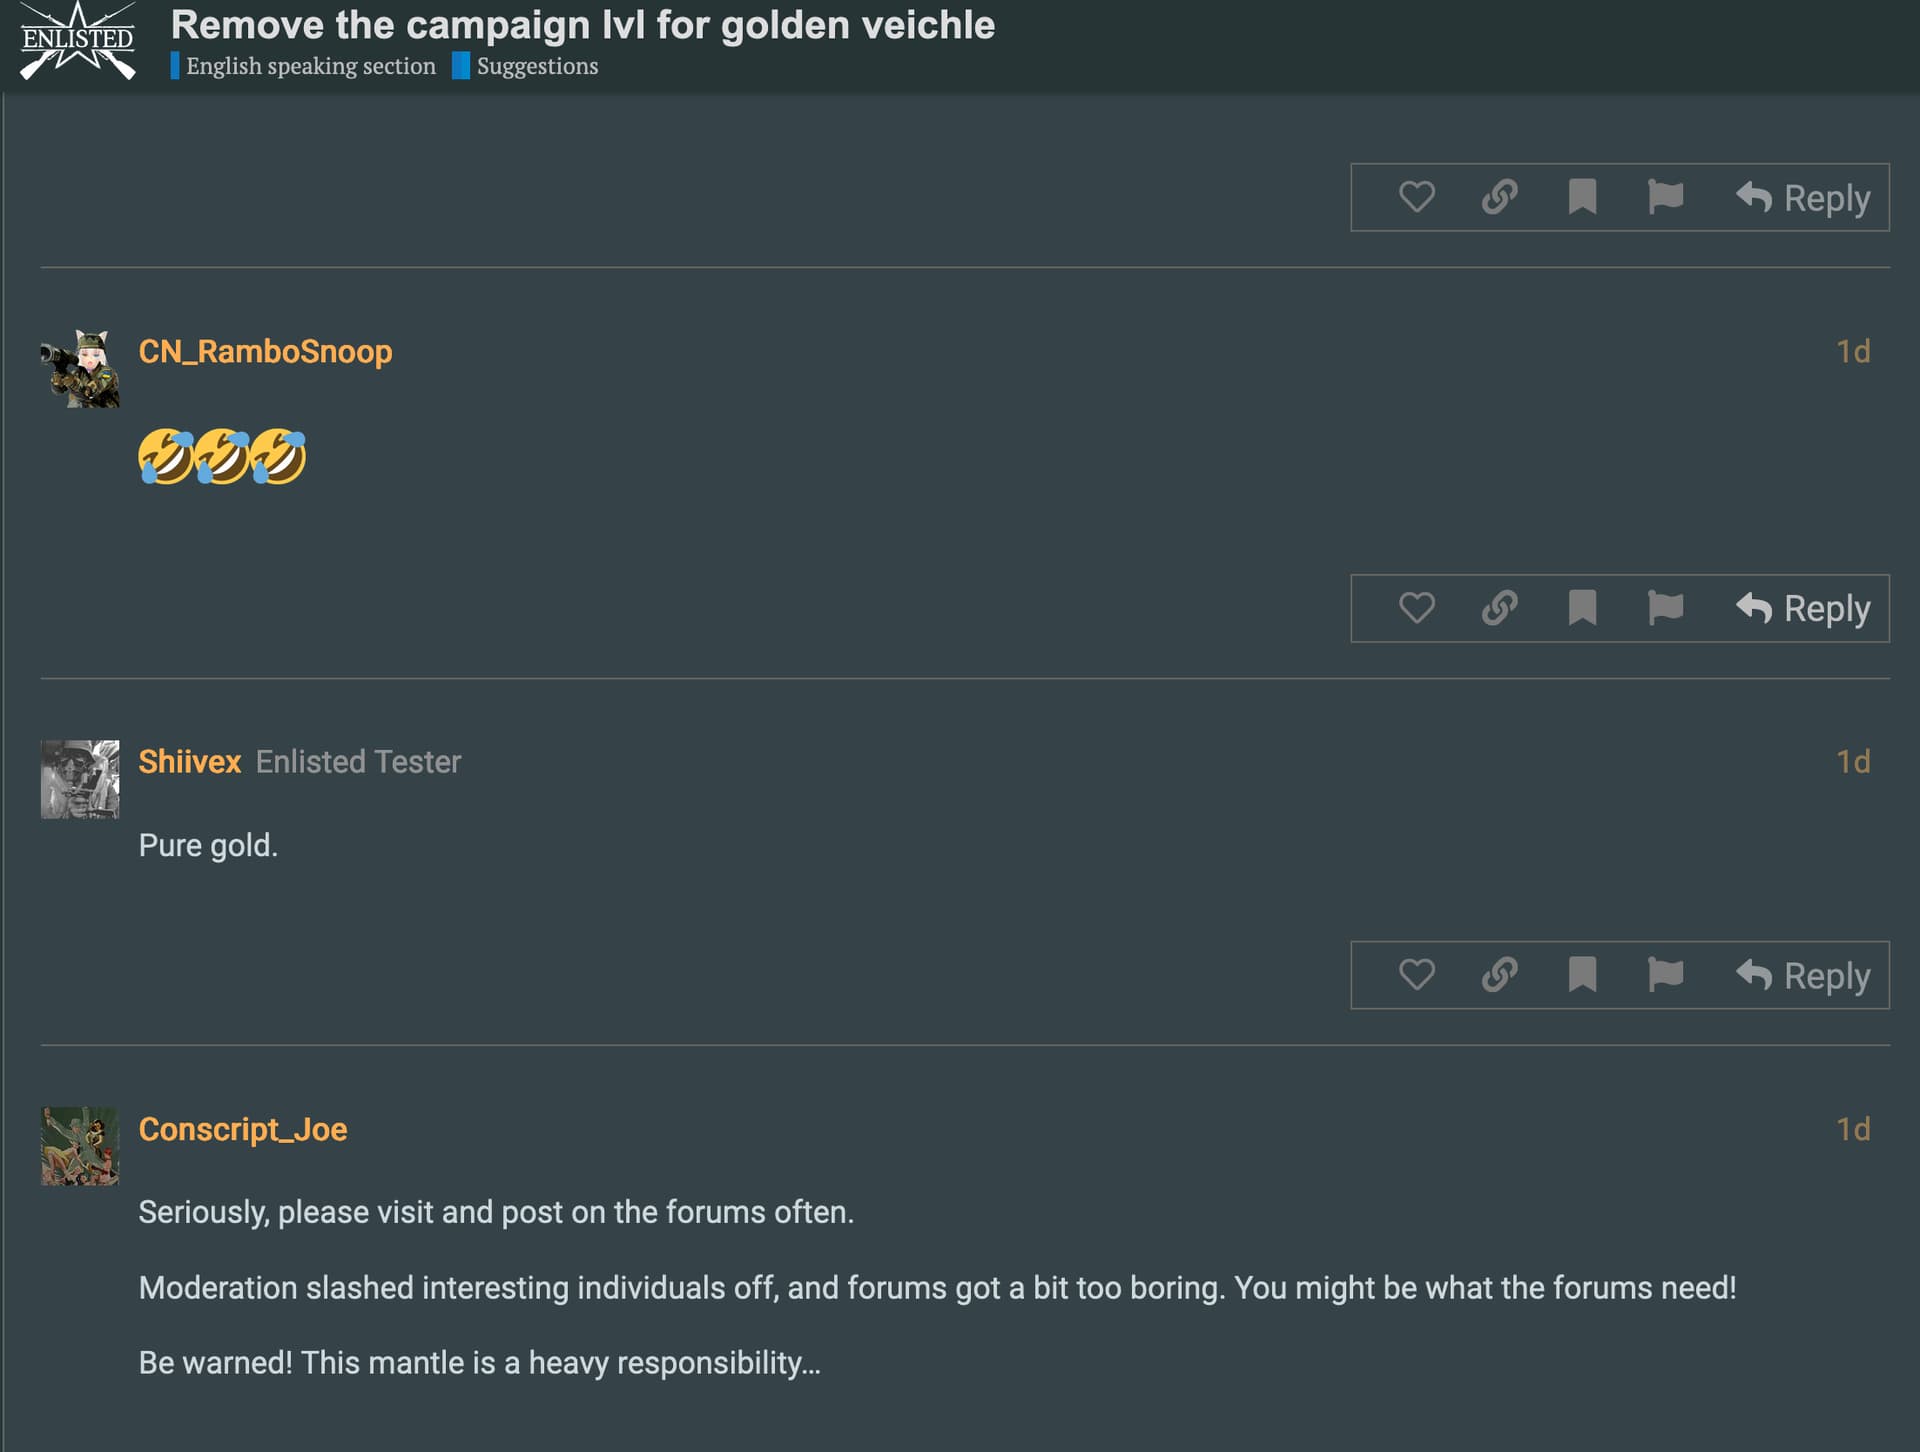Like CN_RamboSnoop's post with the heart icon
1920x1452 pixels.
coord(1416,608)
